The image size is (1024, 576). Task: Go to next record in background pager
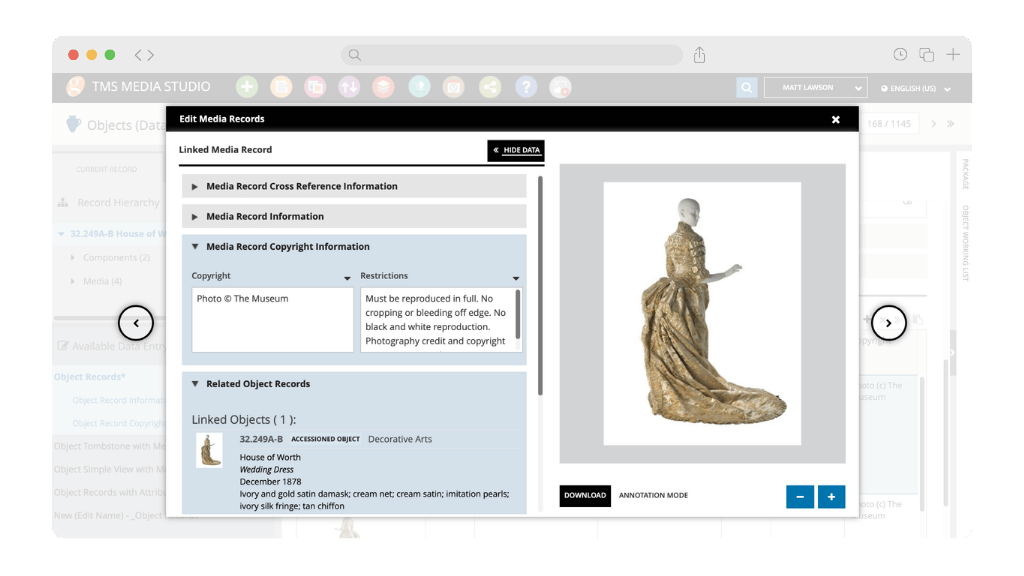coord(934,123)
